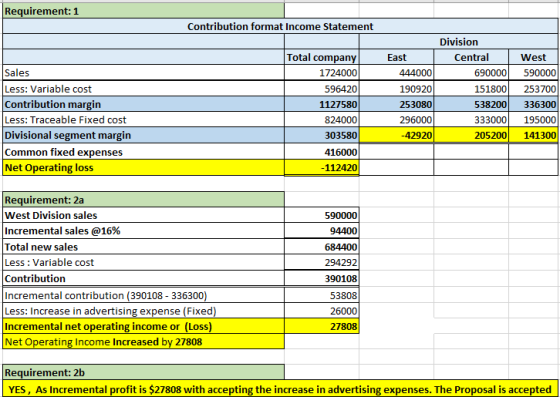
Task: Click 'Incremental contribution (390108 - 336300)' label
Action: pos(144,295)
